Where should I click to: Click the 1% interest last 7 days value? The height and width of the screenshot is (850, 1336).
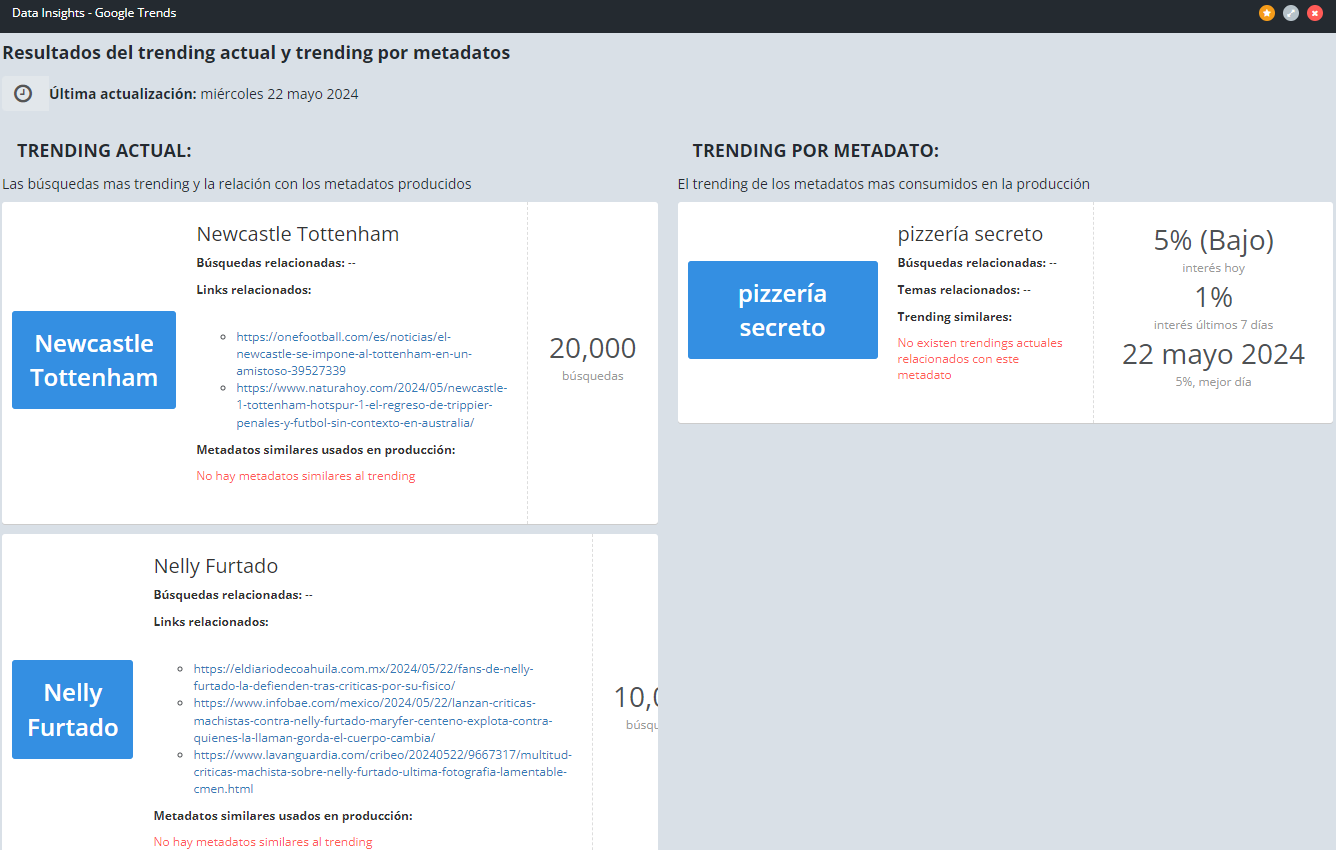pyautogui.click(x=1213, y=297)
